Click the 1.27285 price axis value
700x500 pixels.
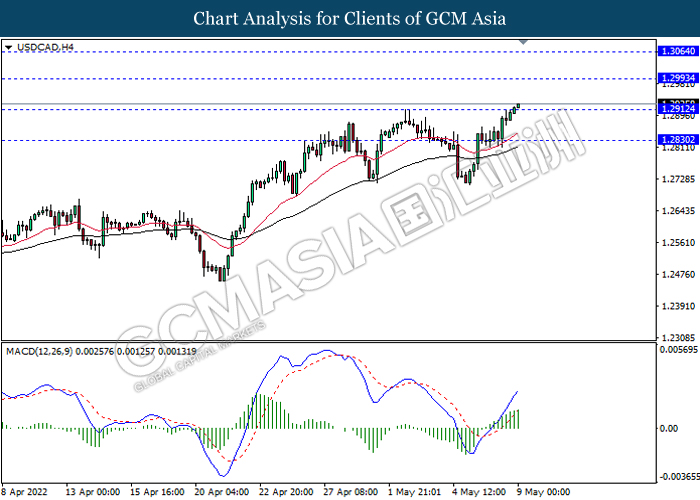click(x=678, y=179)
